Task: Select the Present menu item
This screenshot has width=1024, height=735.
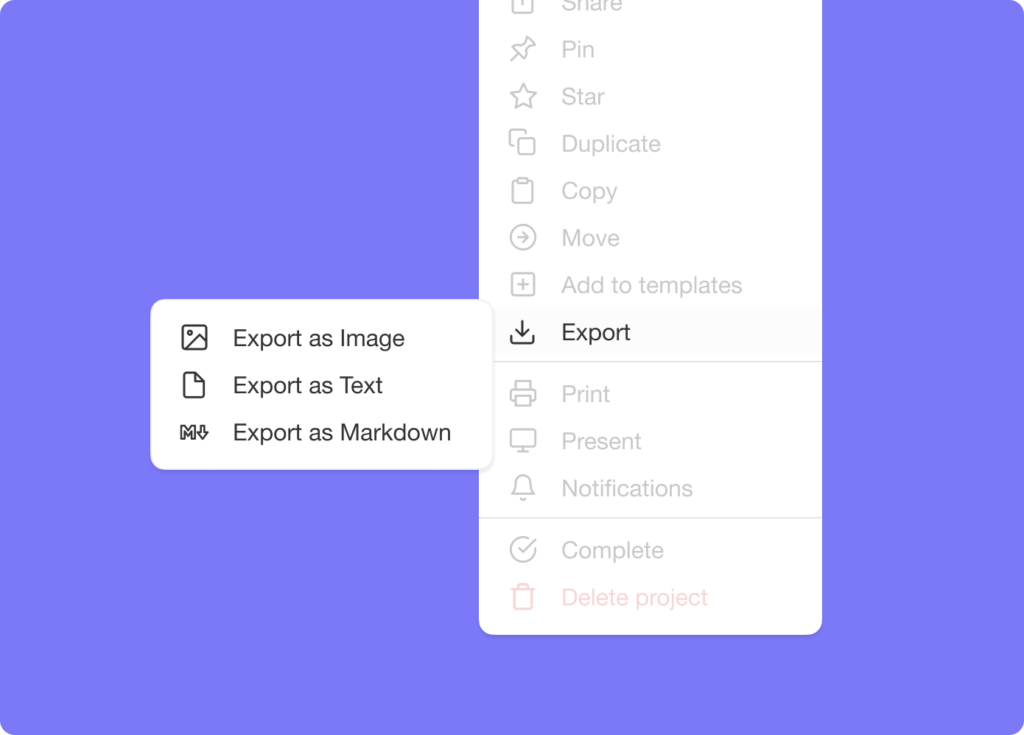Action: pos(601,441)
